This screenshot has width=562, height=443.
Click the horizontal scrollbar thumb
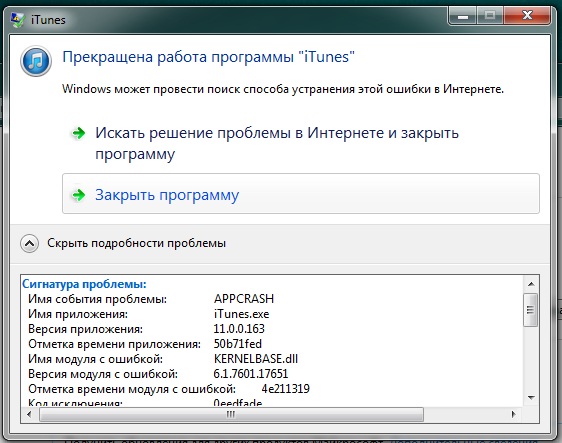[x=231, y=415]
